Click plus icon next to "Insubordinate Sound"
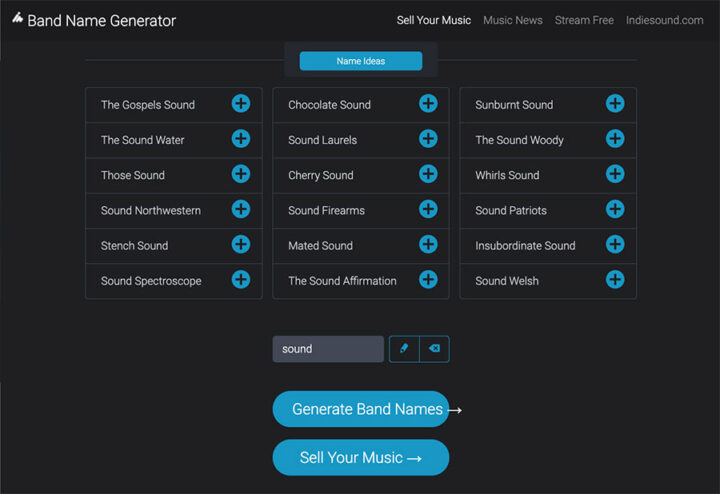The height and width of the screenshot is (494, 720). (615, 245)
